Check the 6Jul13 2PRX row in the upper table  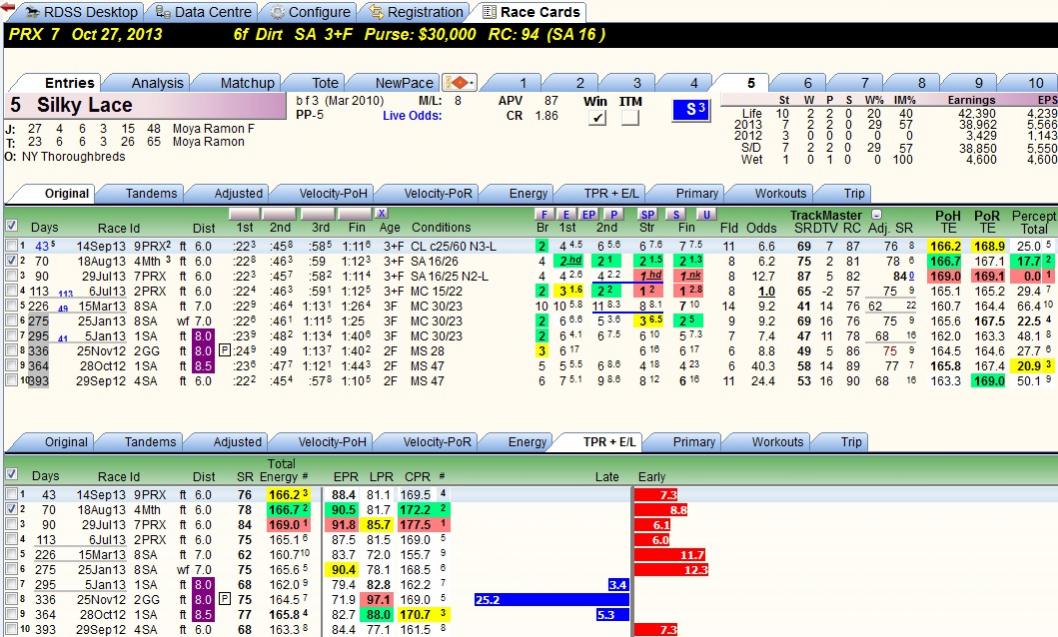click(x=11, y=291)
